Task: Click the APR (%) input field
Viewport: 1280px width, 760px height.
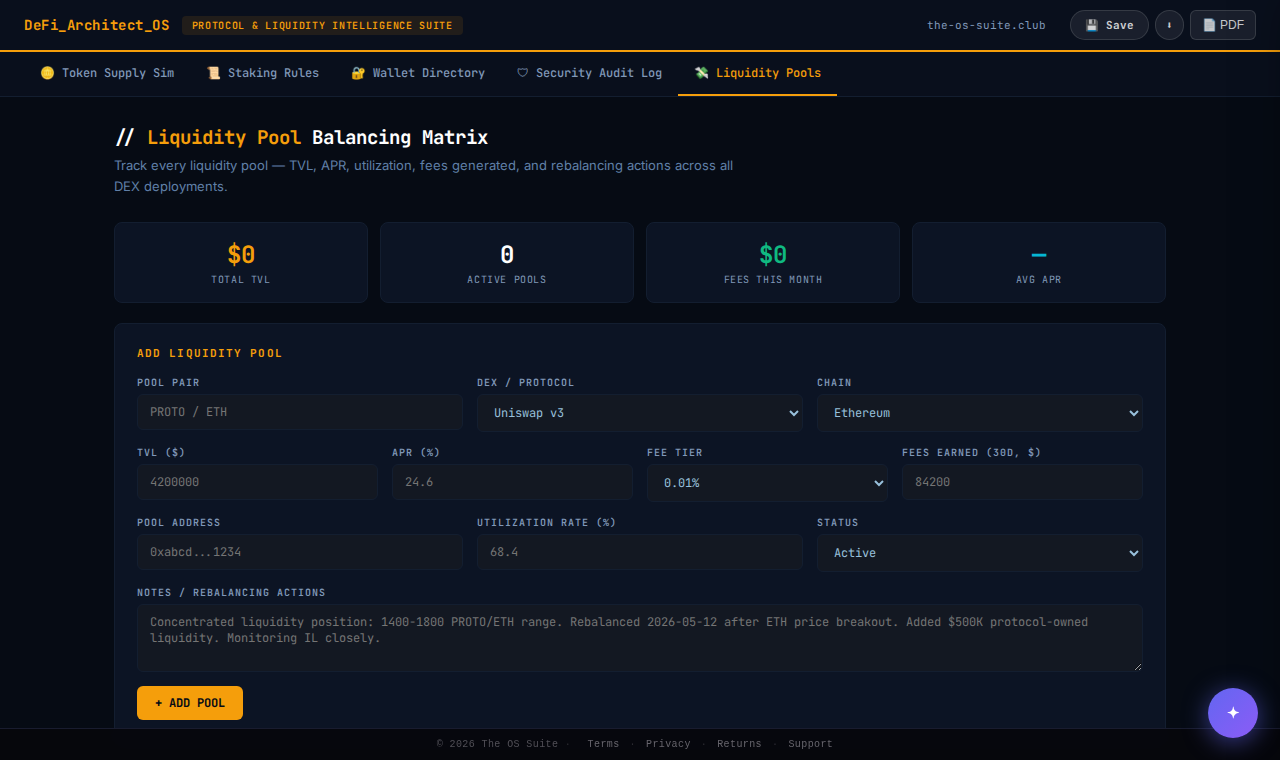Action: [512, 482]
